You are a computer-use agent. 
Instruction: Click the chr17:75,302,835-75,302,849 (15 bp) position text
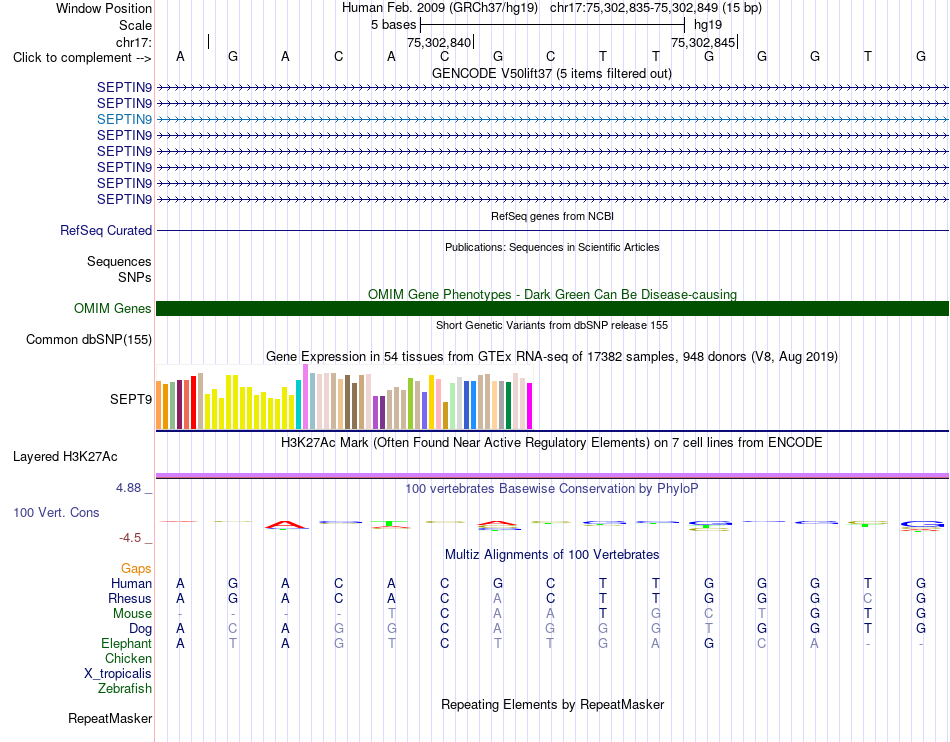[656, 8]
